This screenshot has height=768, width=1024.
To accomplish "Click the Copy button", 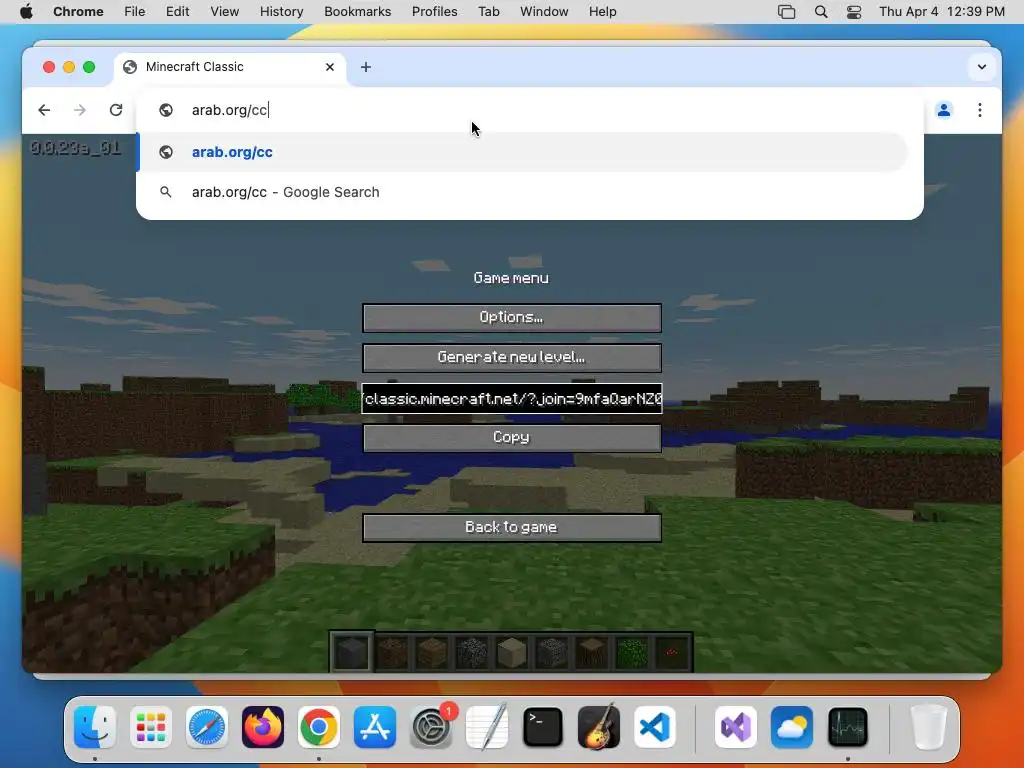I will pyautogui.click(x=511, y=438).
